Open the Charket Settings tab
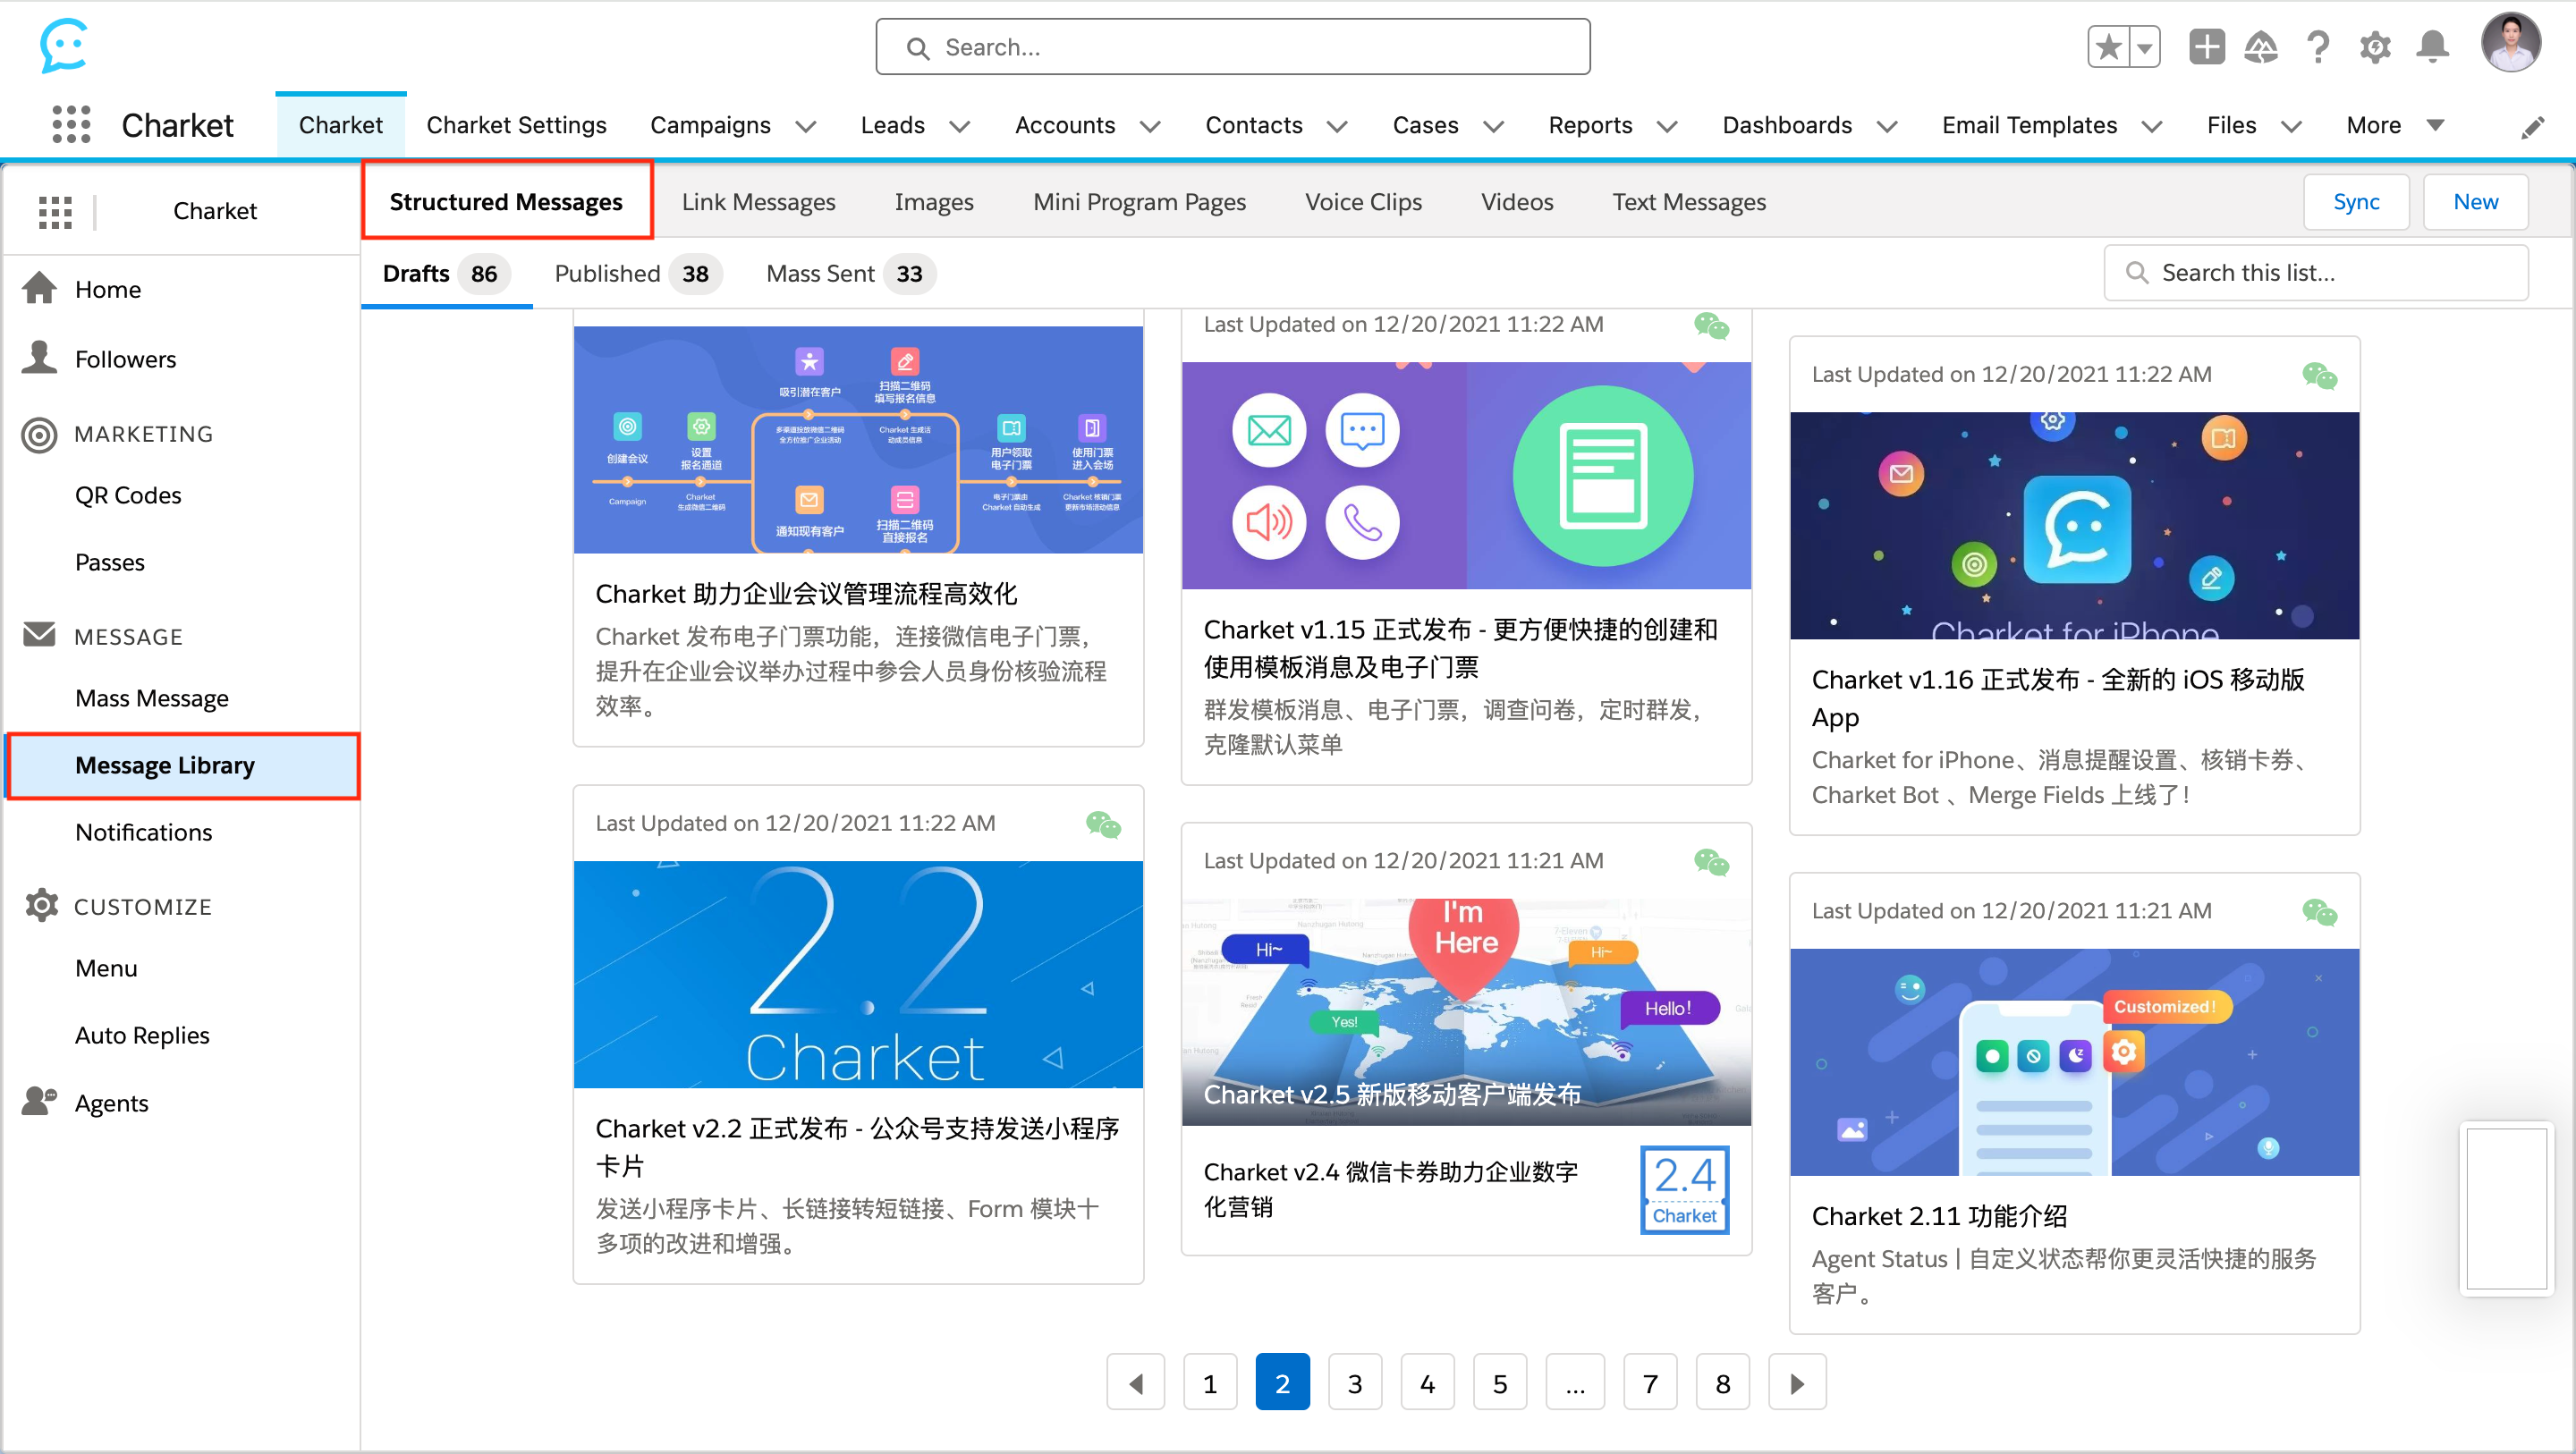The height and width of the screenshot is (1454, 2576). coord(516,125)
